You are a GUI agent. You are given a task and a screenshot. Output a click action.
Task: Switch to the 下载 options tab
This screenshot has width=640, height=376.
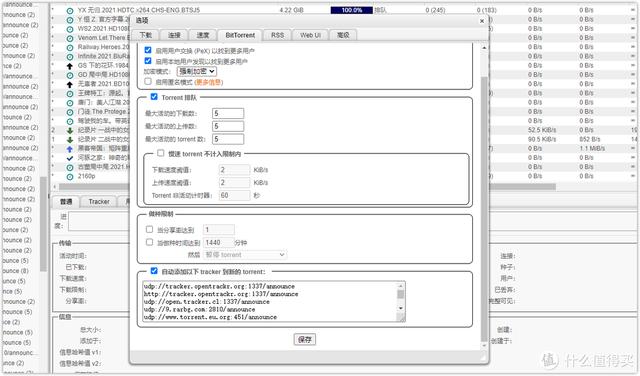146,35
